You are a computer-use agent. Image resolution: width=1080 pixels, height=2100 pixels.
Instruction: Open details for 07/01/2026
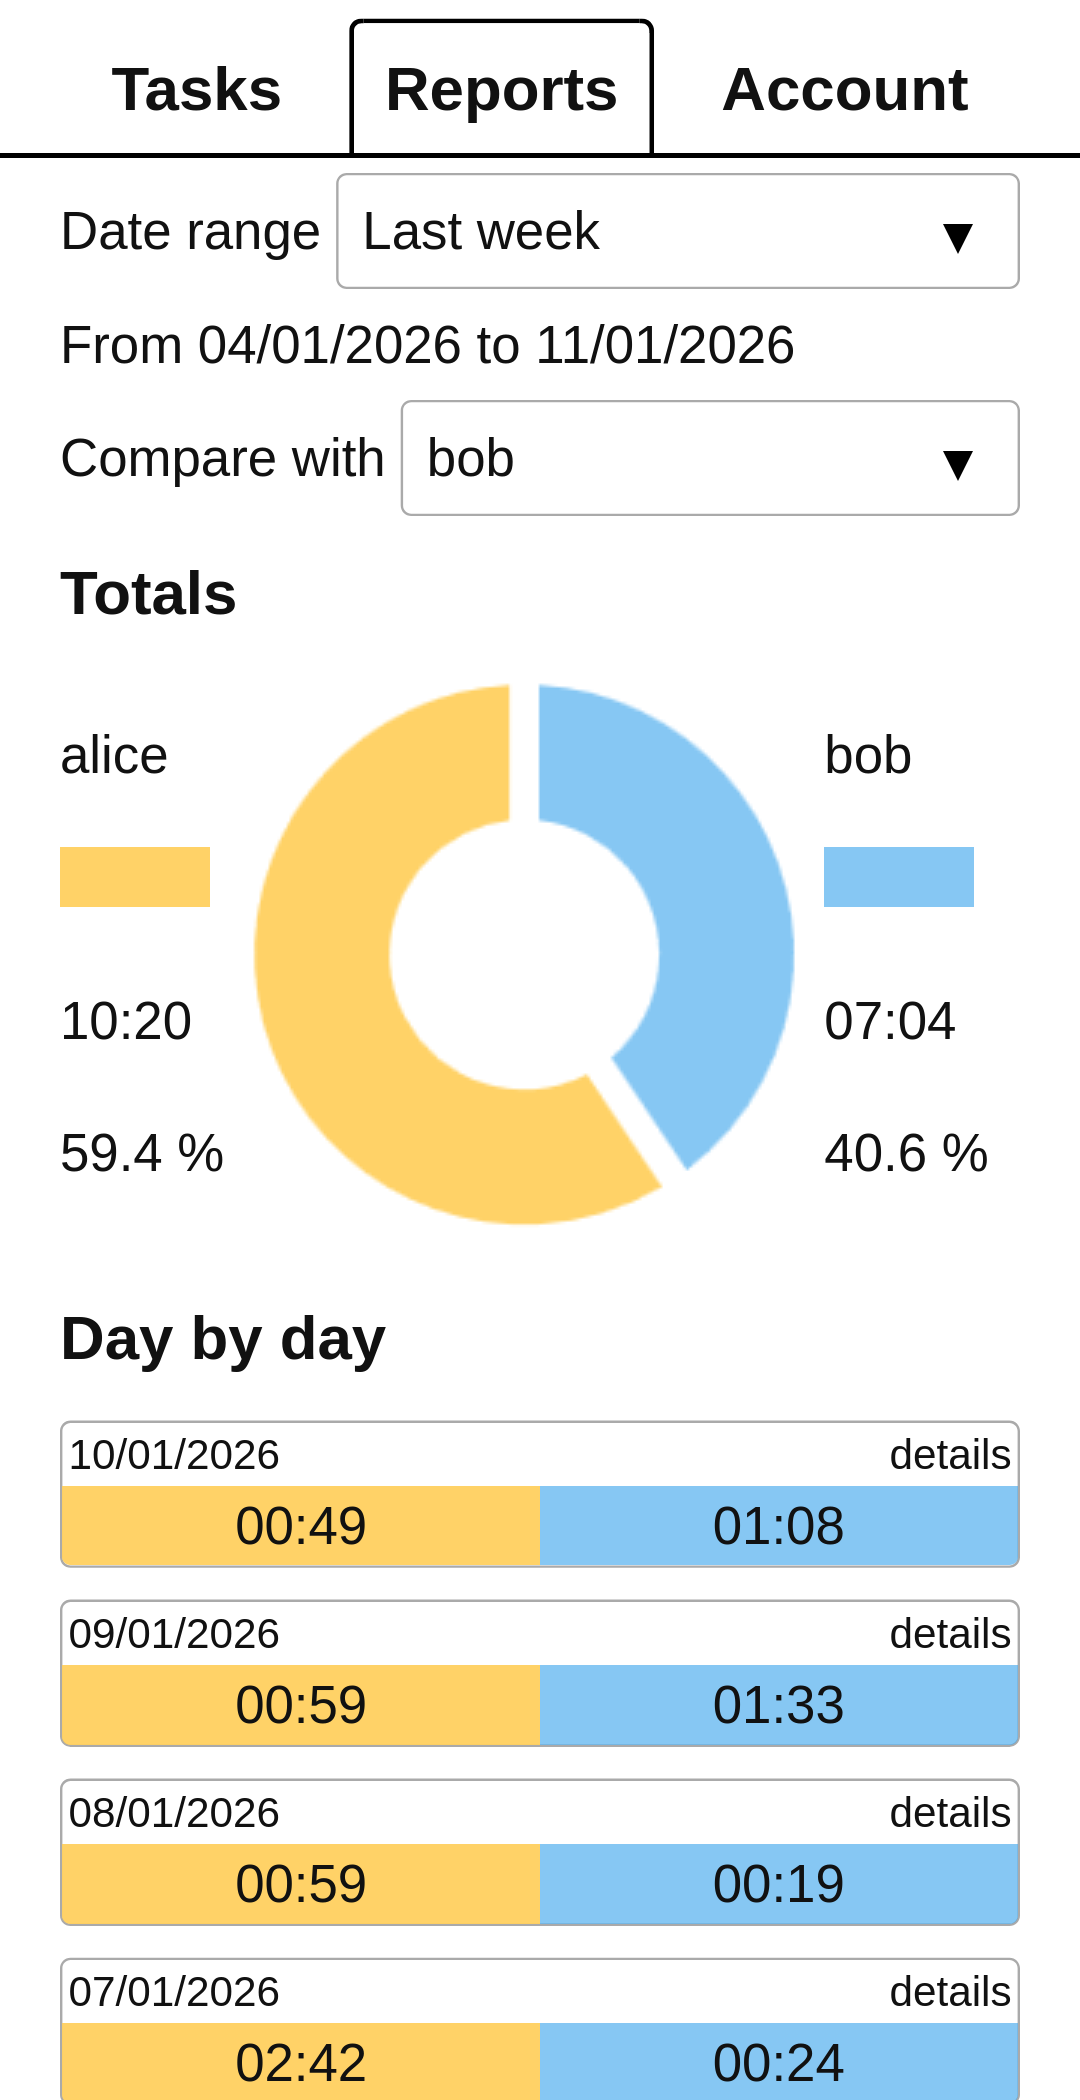949,1992
